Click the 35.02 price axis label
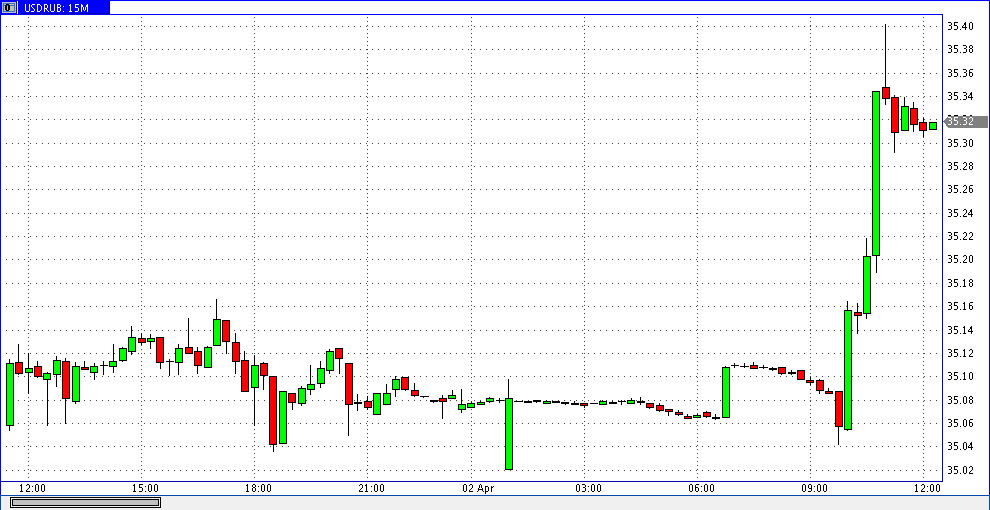This screenshot has height=510, width=990. pos(960,471)
